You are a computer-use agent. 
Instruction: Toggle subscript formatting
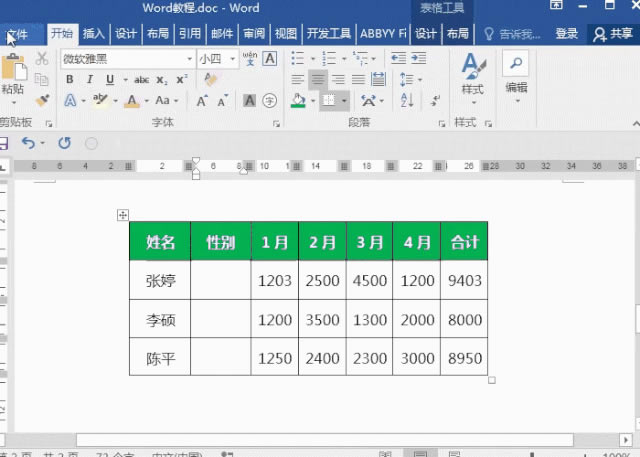[162, 80]
